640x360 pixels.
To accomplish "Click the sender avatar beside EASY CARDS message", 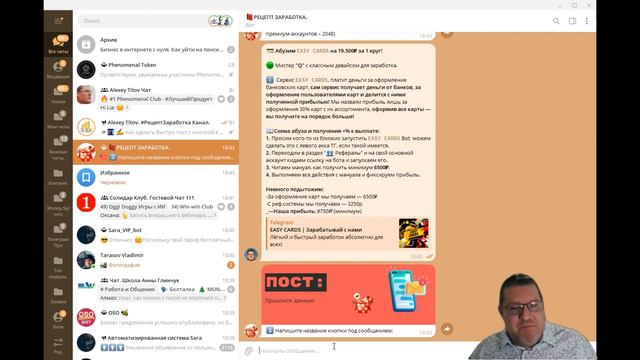I will click(251, 254).
